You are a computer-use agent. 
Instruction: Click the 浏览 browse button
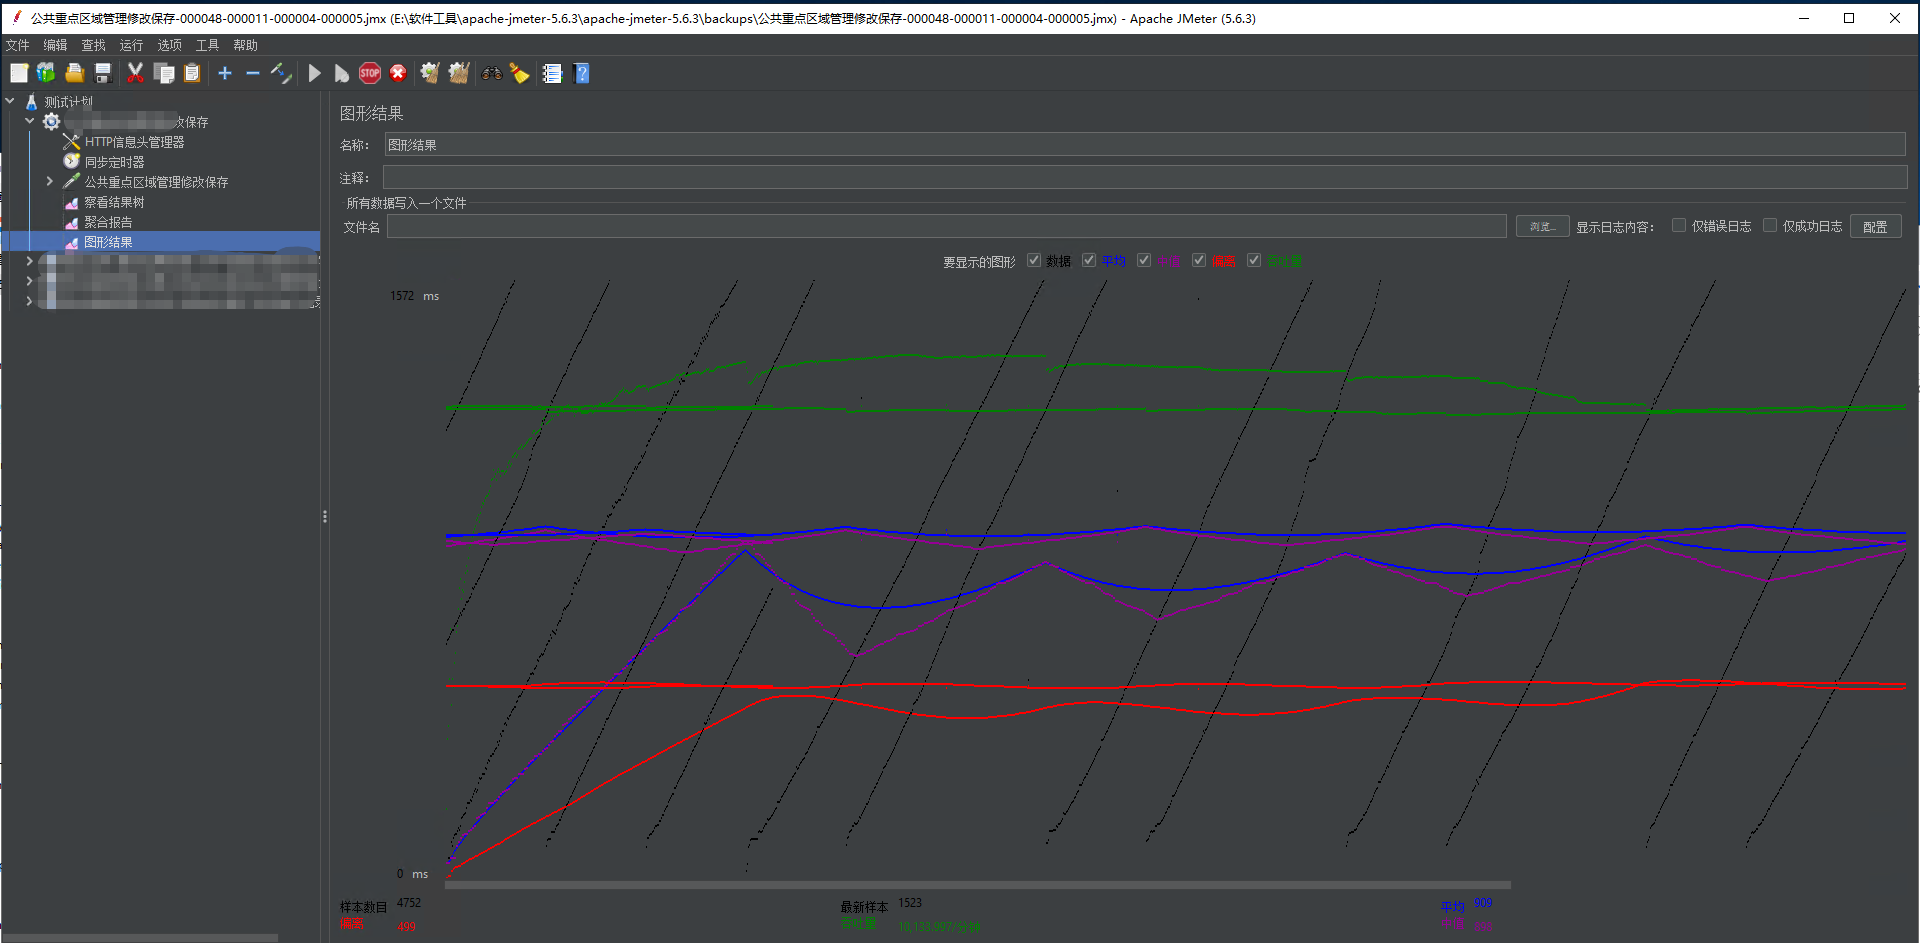click(x=1542, y=227)
